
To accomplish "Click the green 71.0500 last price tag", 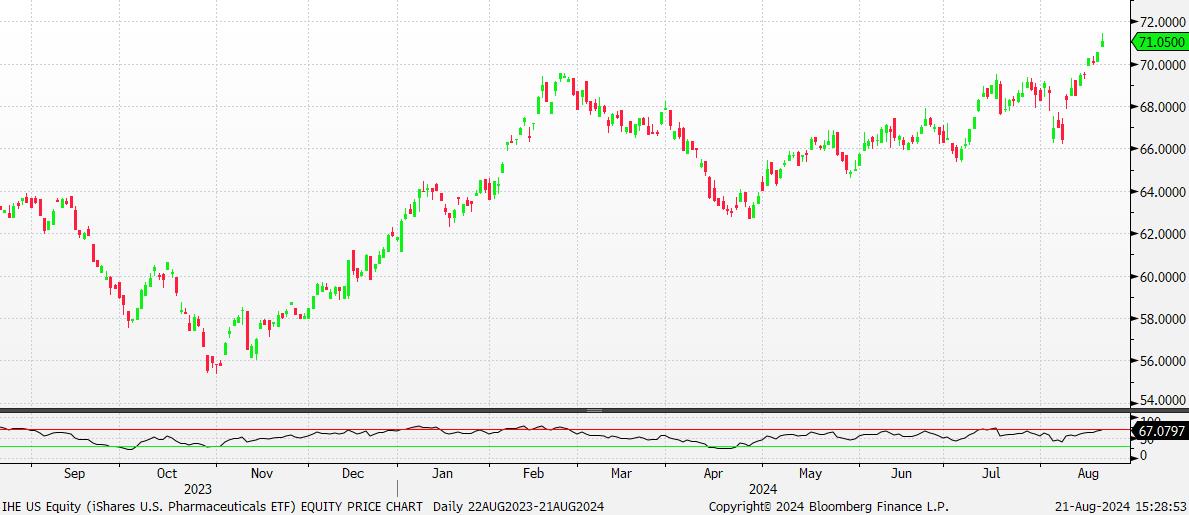I will [1159, 42].
